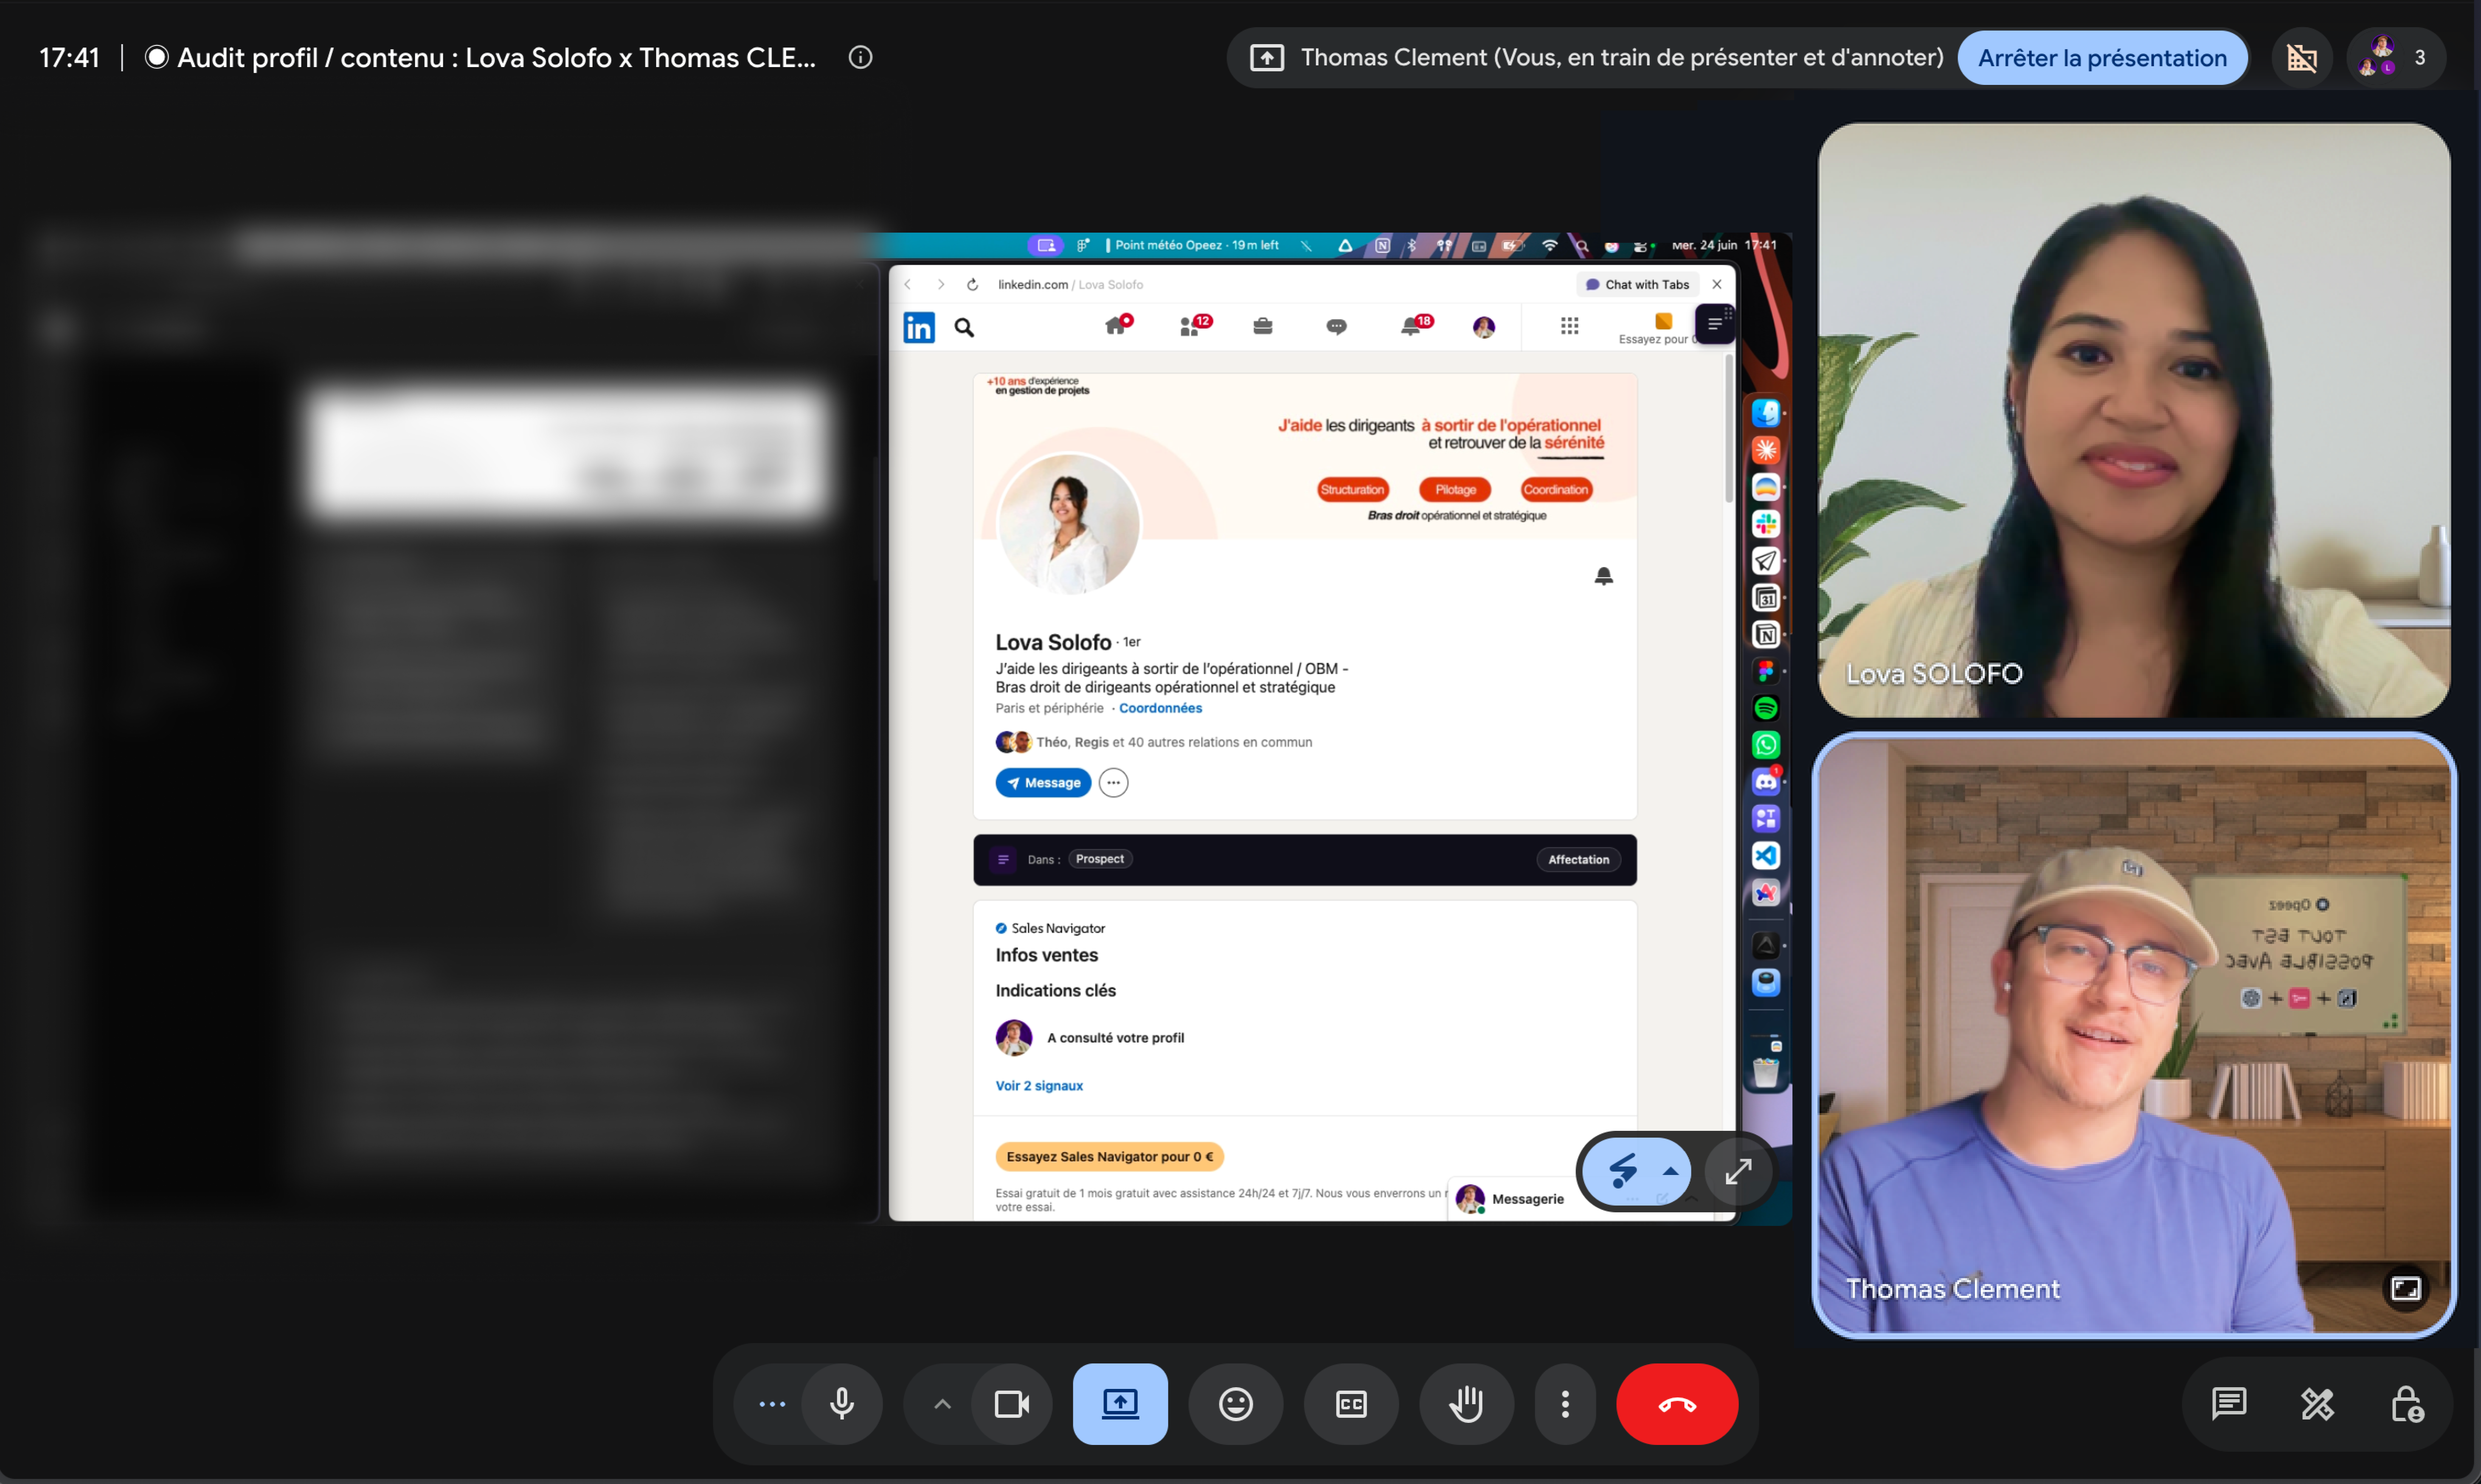Open Voir 2 signaux link
This screenshot has height=1484, width=2481.
(x=1039, y=1085)
